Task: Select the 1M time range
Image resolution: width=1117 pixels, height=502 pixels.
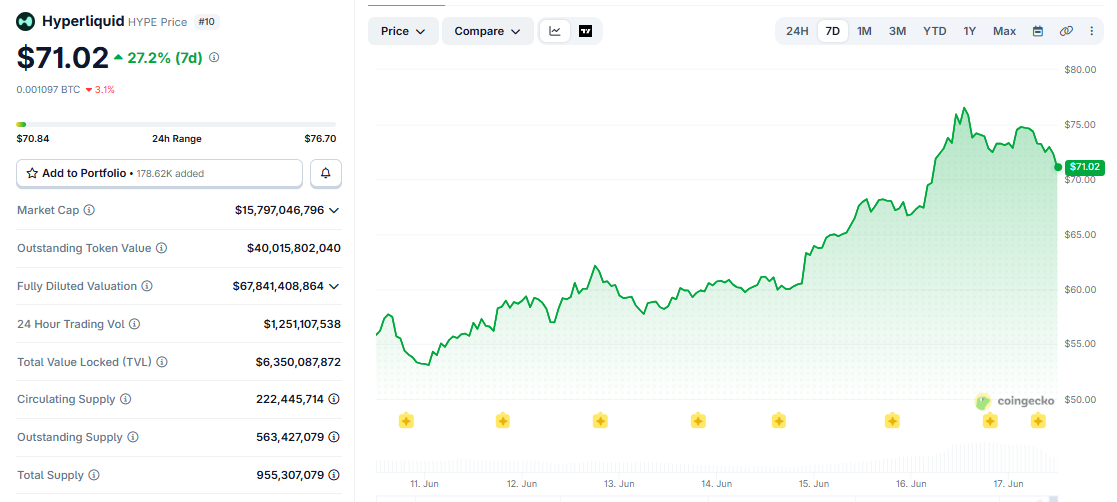Action: tap(864, 31)
